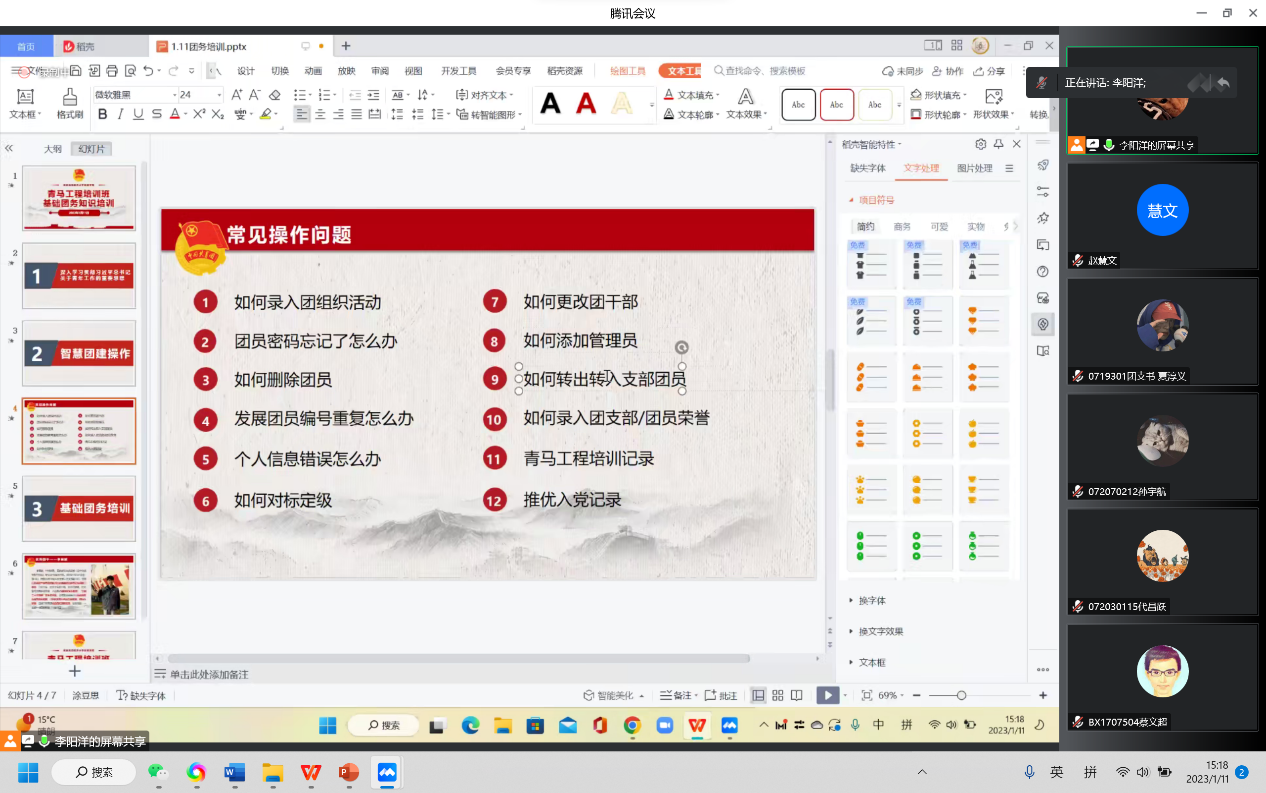Image resolution: width=1266 pixels, height=793 pixels.
Task: Pin the 稻壳智能特性 side panel
Action: tap(998, 144)
